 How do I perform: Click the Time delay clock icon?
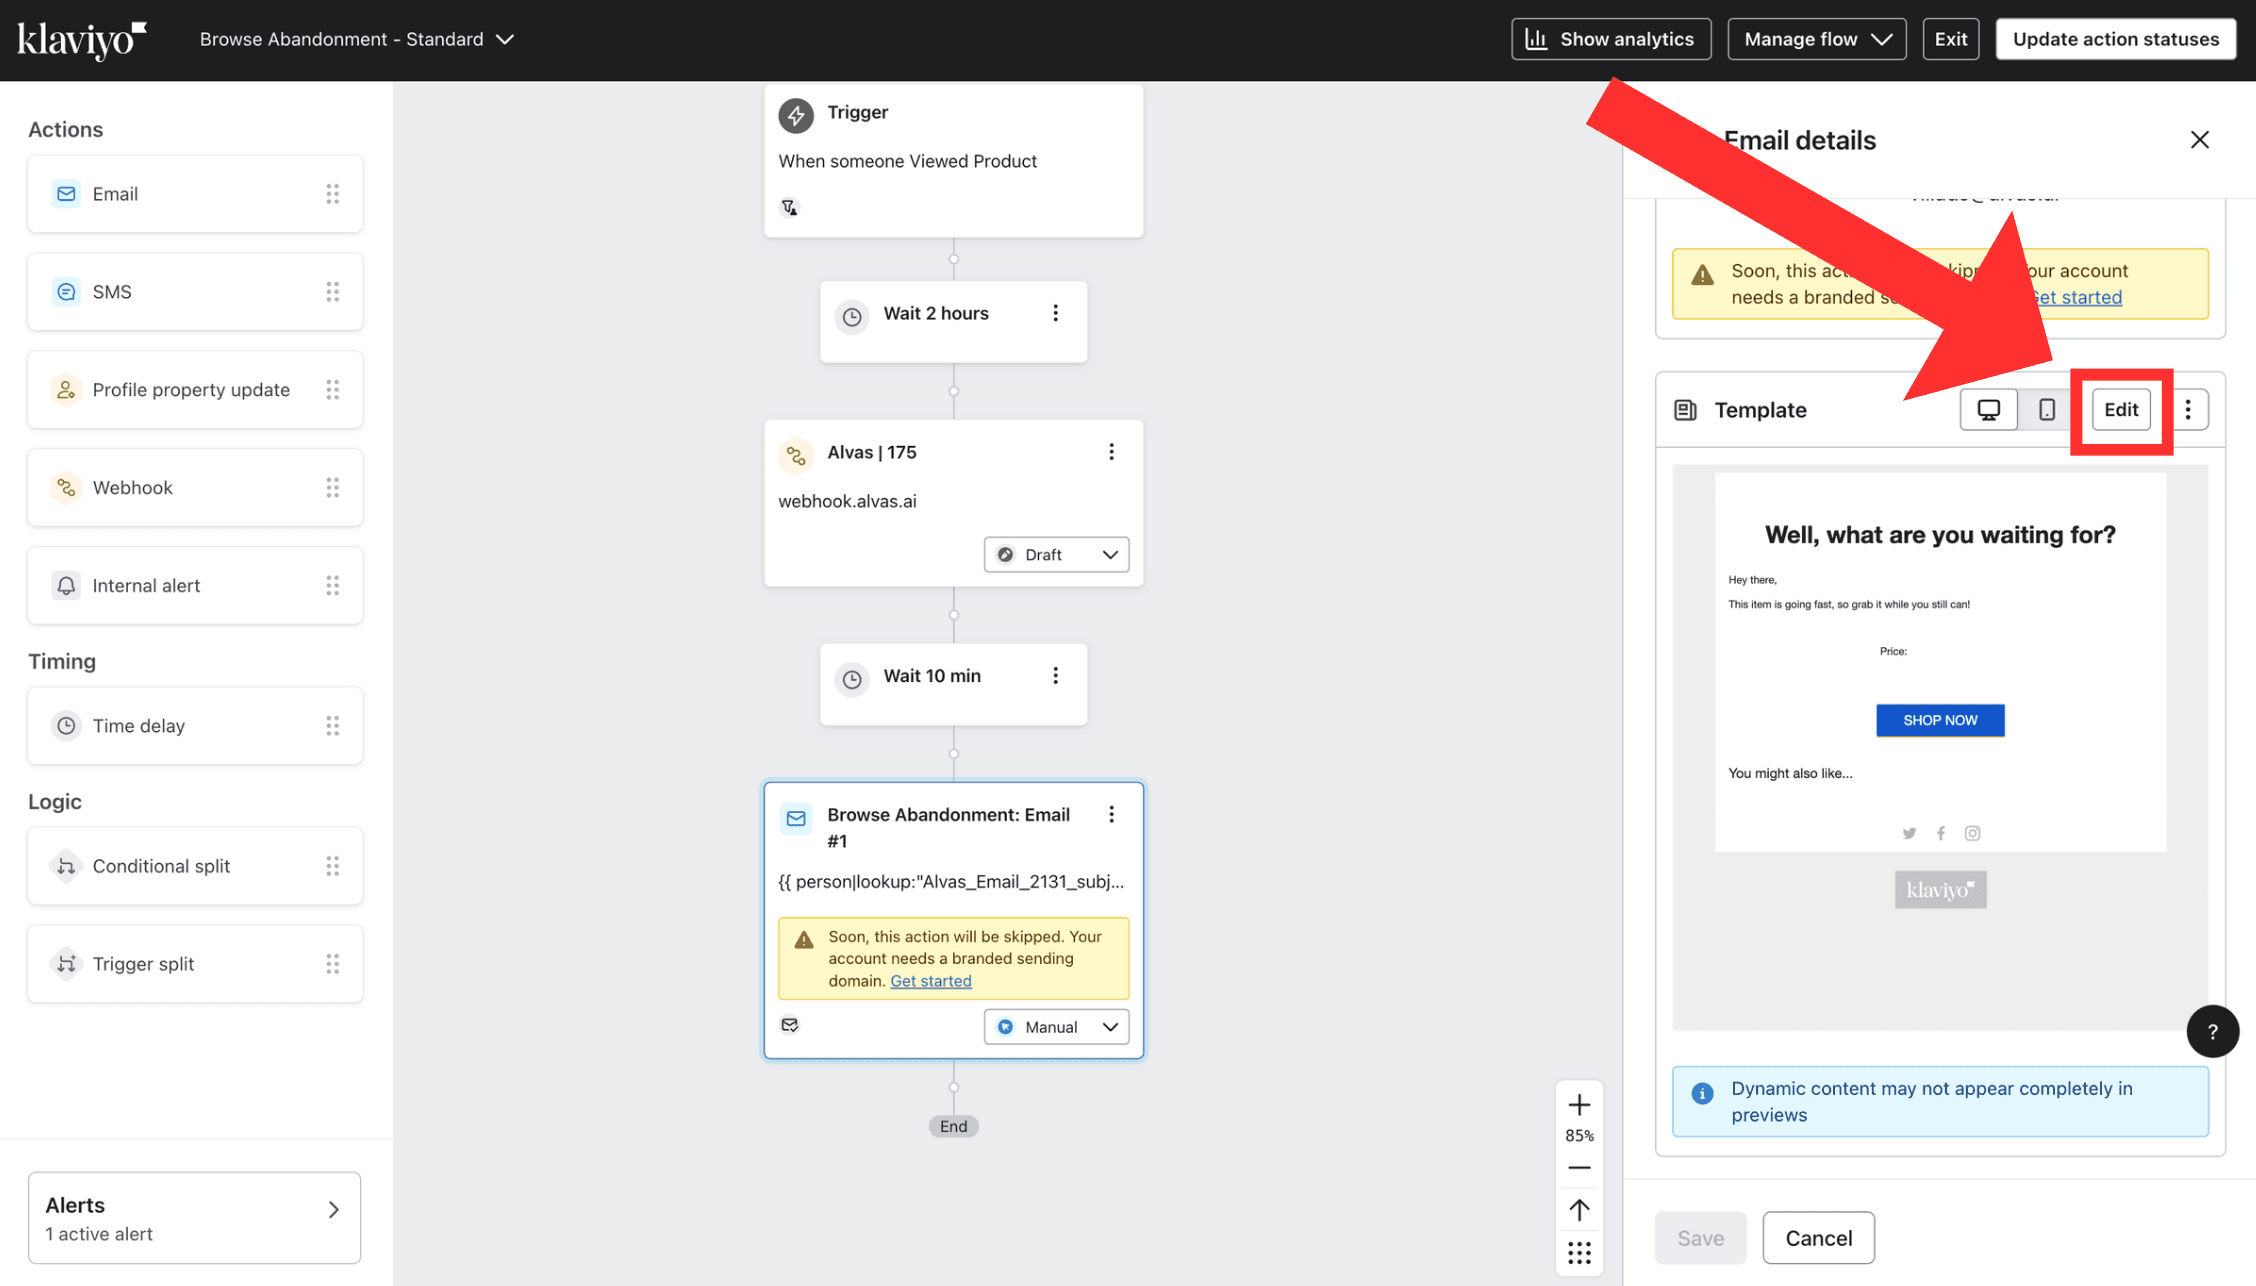pos(66,726)
